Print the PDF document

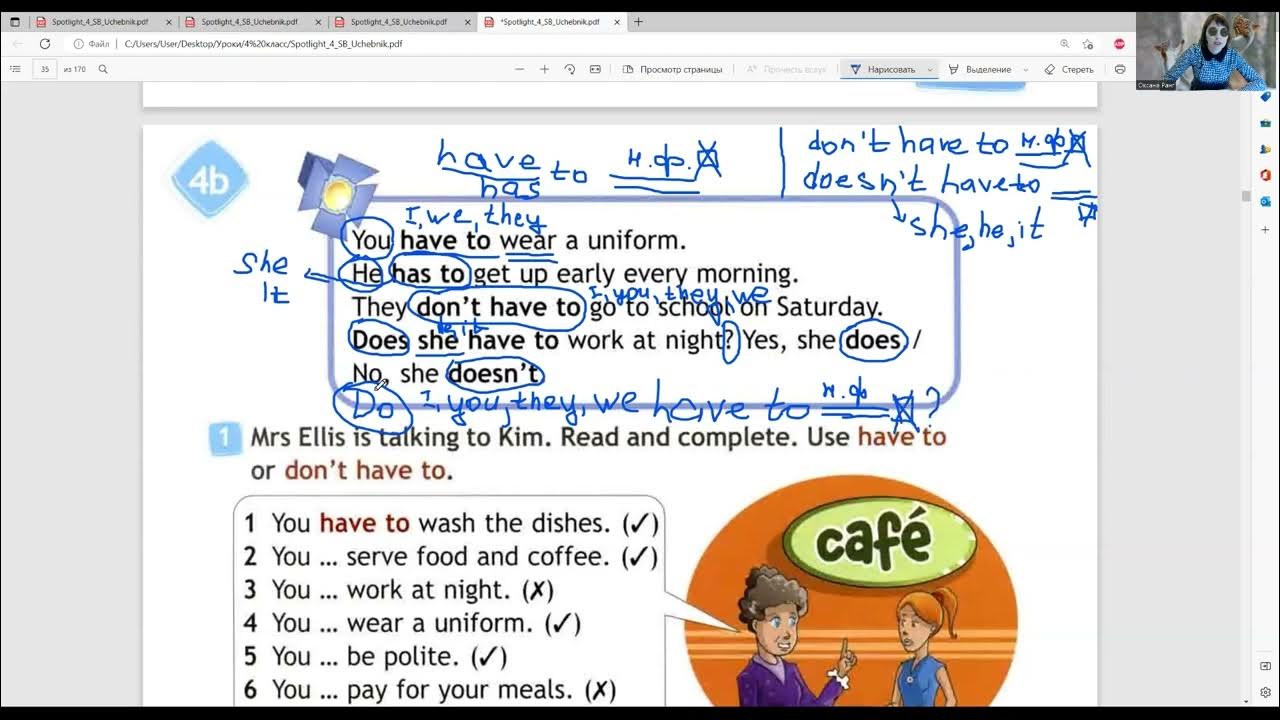click(1120, 69)
